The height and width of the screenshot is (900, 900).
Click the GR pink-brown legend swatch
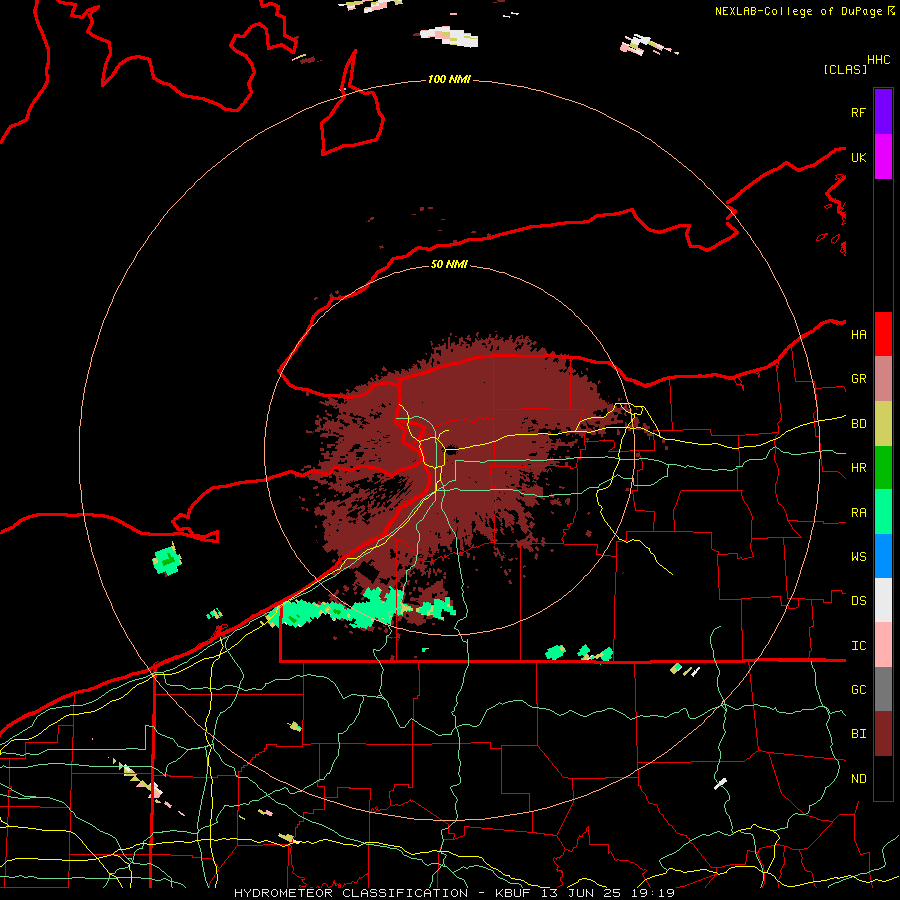pyautogui.click(x=883, y=379)
